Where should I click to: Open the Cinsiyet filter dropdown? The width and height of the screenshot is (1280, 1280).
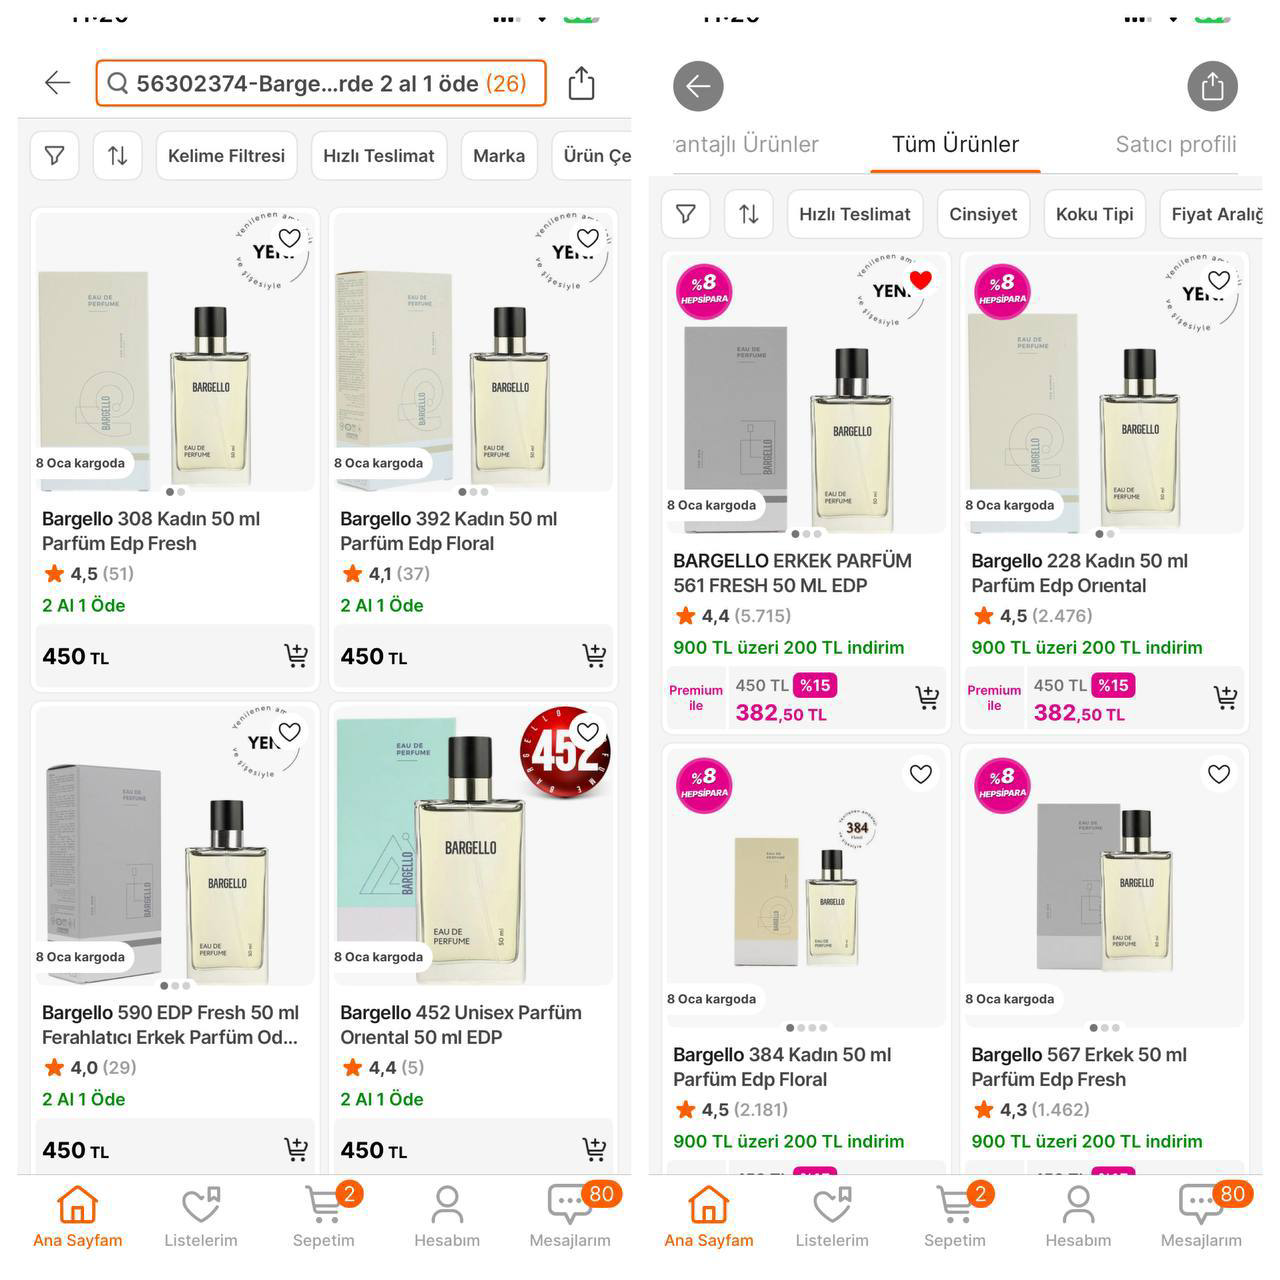[983, 214]
